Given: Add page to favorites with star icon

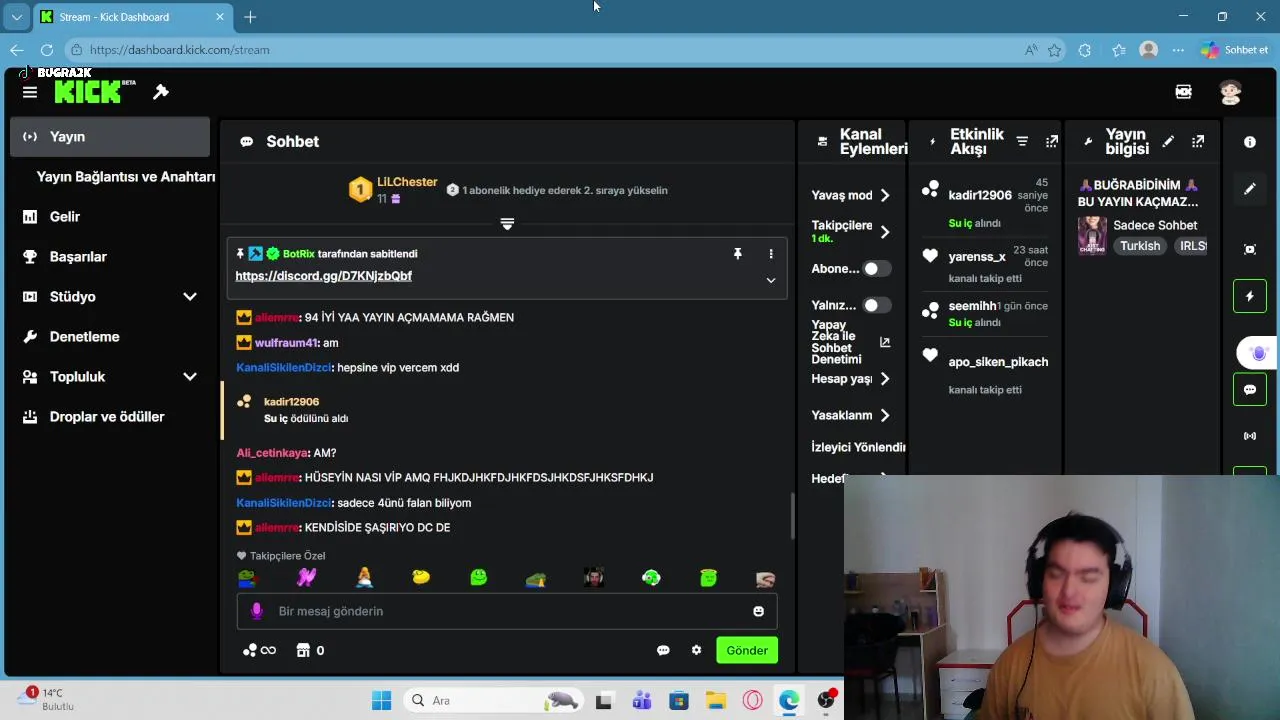Looking at the screenshot, I should [x=1054, y=50].
